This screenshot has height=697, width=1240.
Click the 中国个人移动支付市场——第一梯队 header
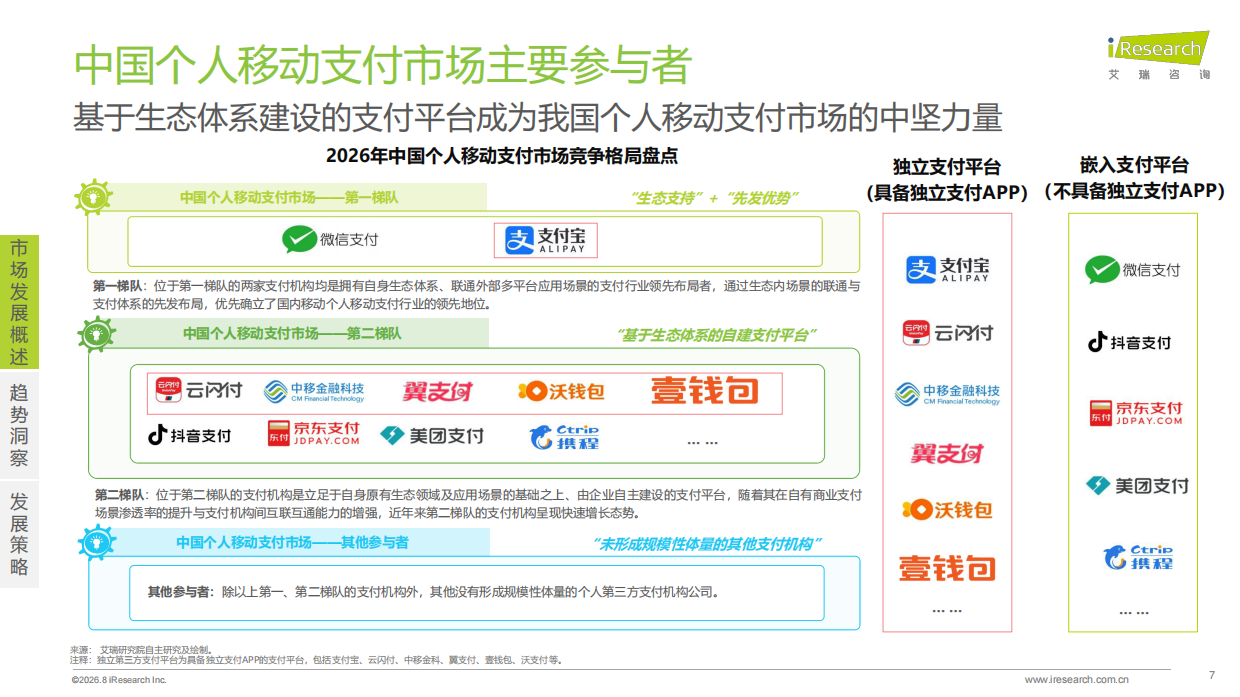pyautogui.click(x=289, y=197)
